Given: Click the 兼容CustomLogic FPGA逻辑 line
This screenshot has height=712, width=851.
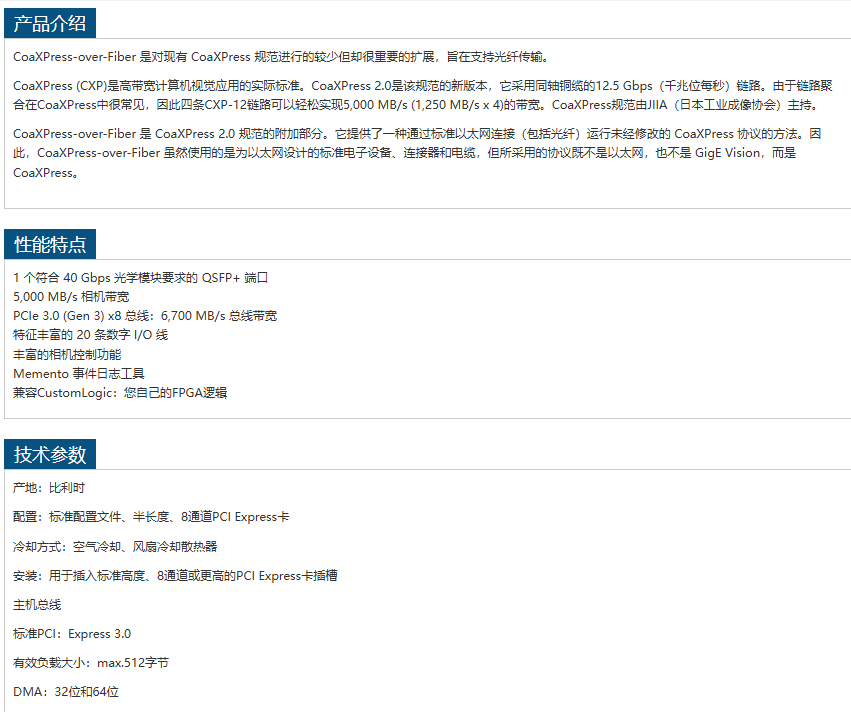Looking at the screenshot, I should point(120,393).
